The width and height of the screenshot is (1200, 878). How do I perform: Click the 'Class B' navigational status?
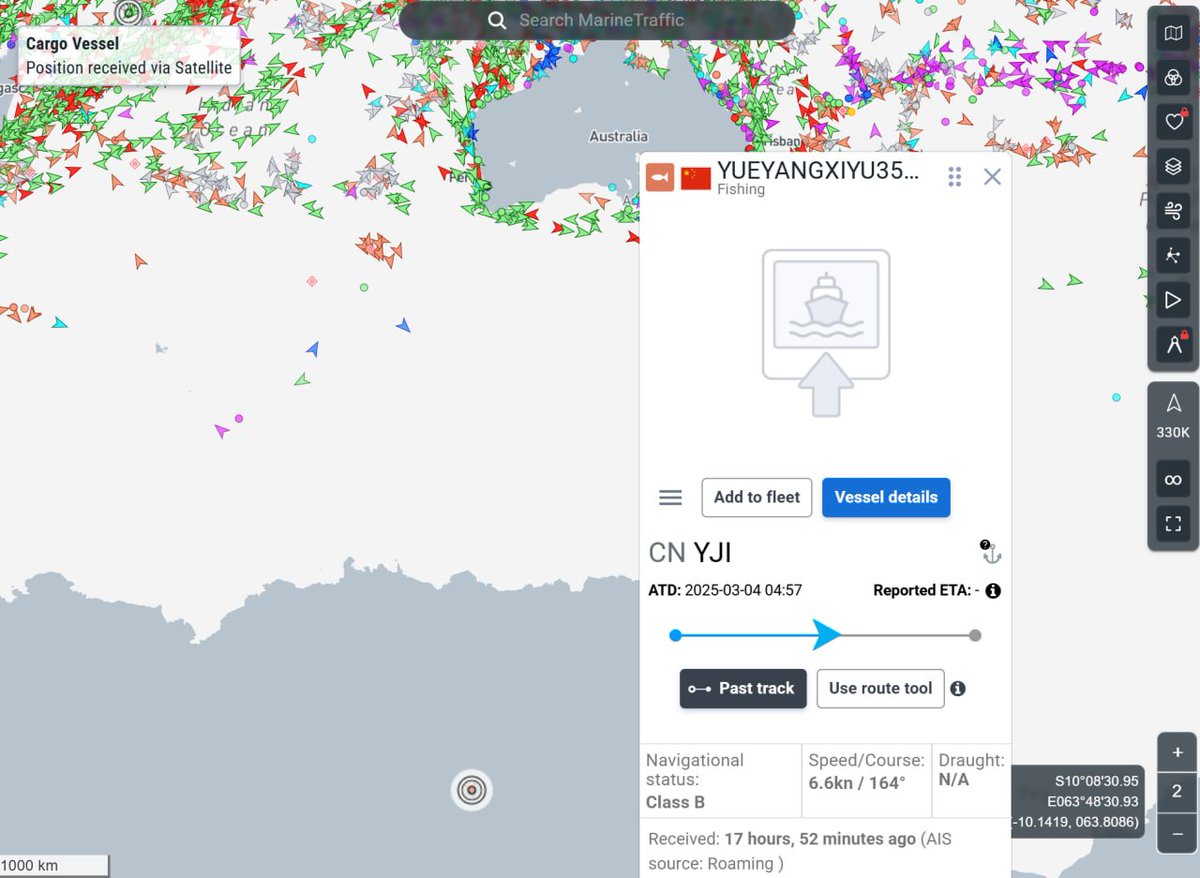point(675,802)
